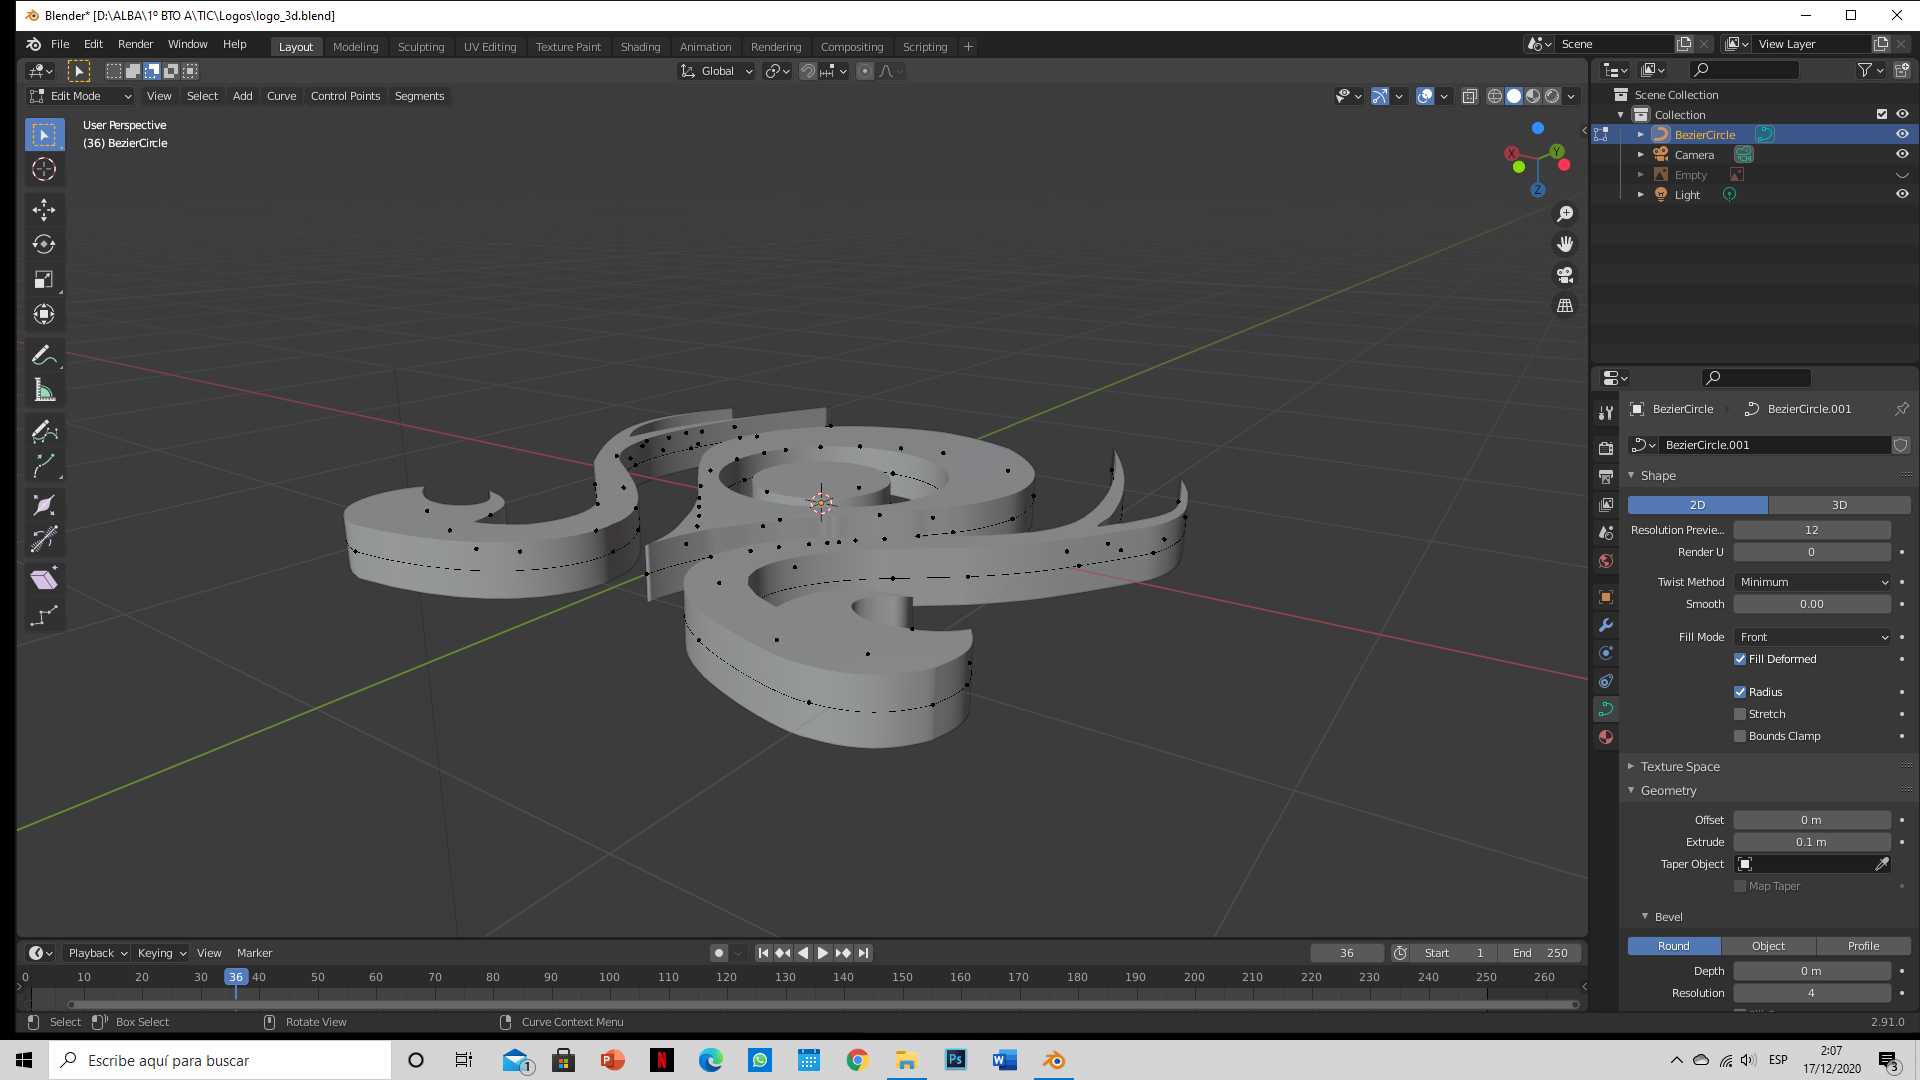Hide the BezierCircle object via eye icon
The width and height of the screenshot is (1920, 1080).
[x=1902, y=134]
